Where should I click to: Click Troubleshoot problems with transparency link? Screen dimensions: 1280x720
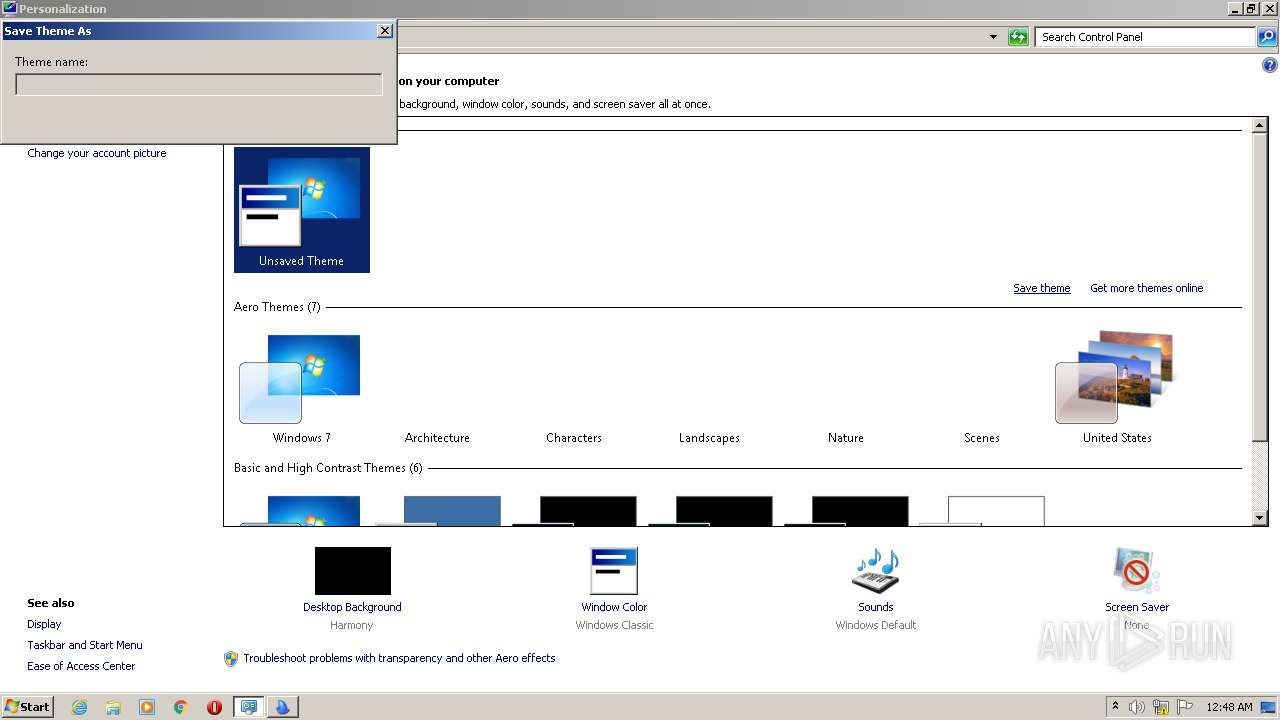399,658
